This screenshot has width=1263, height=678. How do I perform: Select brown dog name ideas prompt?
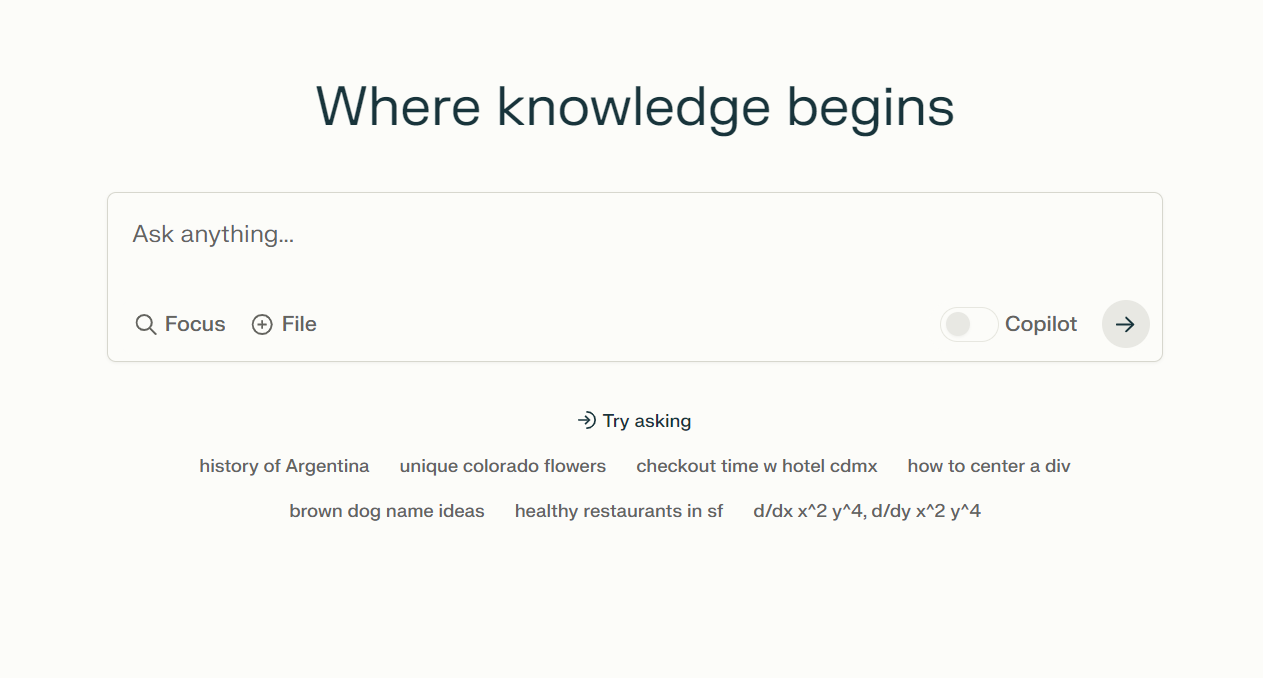387,510
